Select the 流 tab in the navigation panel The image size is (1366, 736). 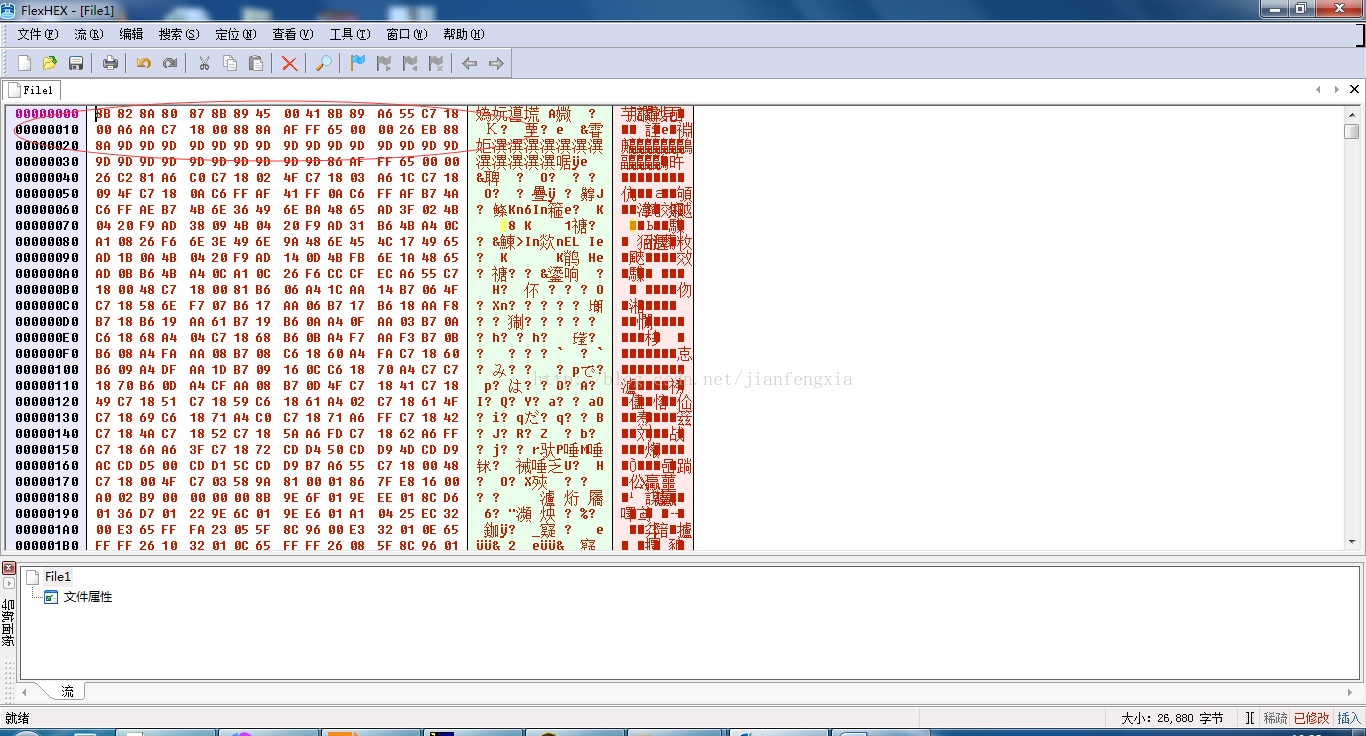tap(67, 691)
